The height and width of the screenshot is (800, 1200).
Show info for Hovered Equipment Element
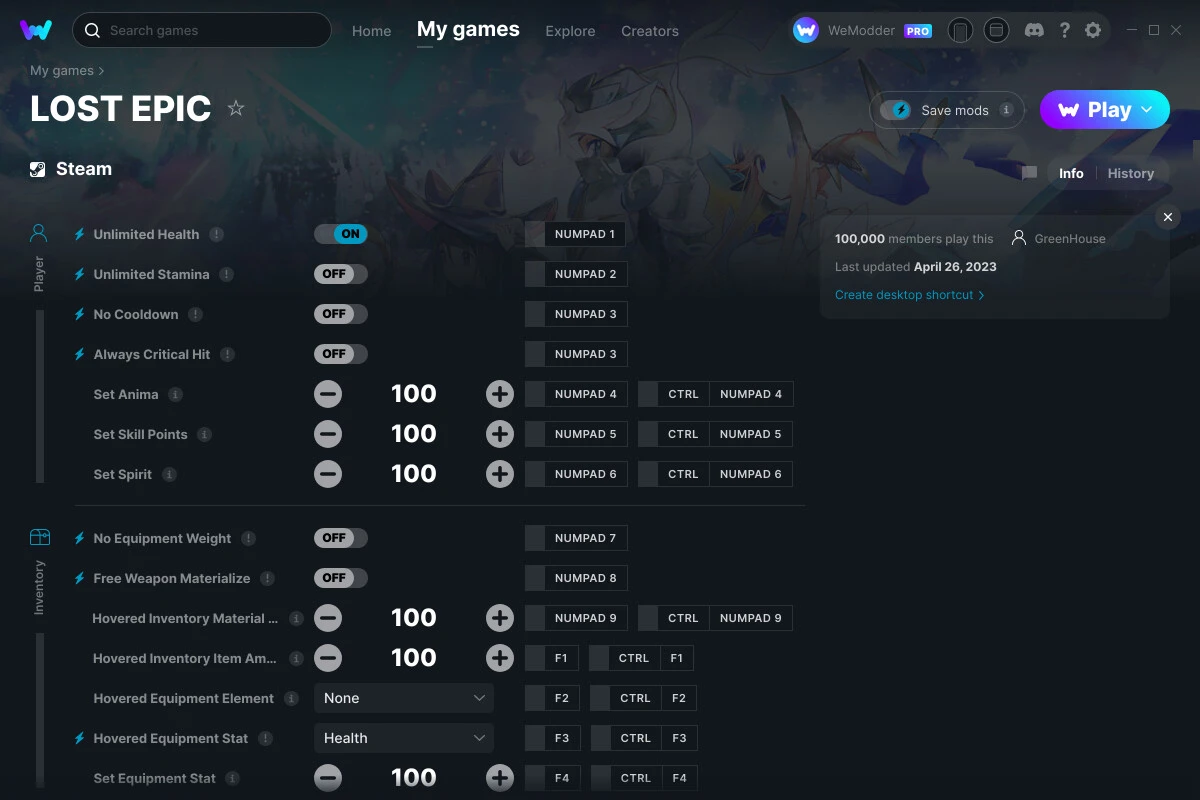291,698
